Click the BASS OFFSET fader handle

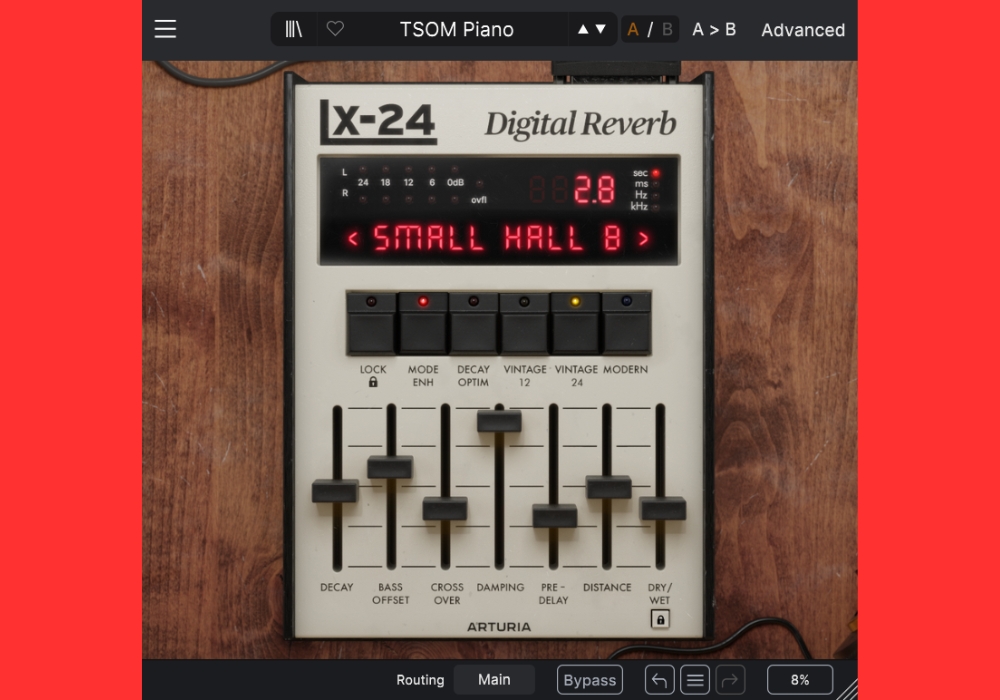coord(390,467)
